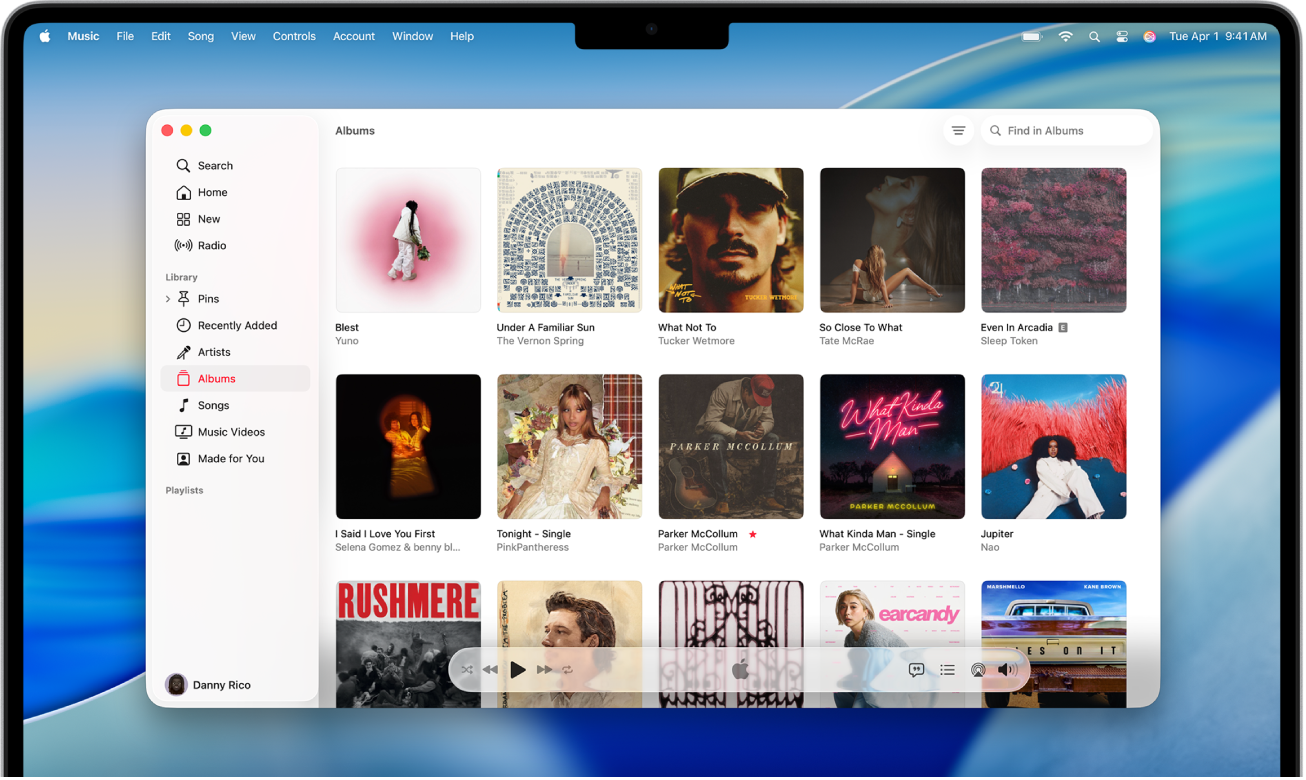This screenshot has width=1306, height=780.
Task: Open the albums sort and filter options
Action: coord(958,130)
